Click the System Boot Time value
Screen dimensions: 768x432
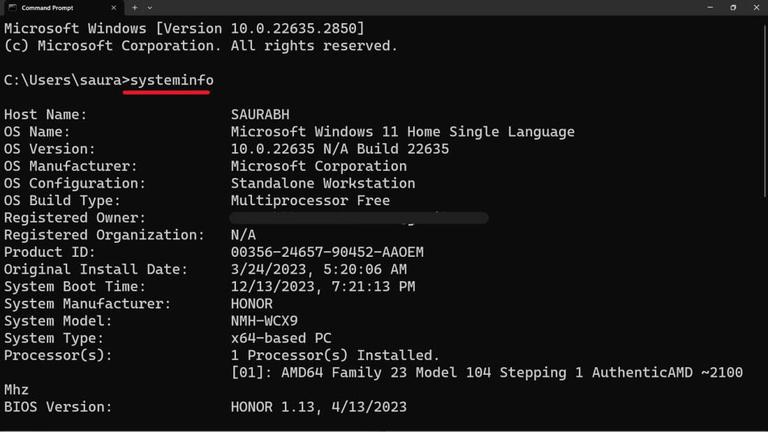pos(323,287)
